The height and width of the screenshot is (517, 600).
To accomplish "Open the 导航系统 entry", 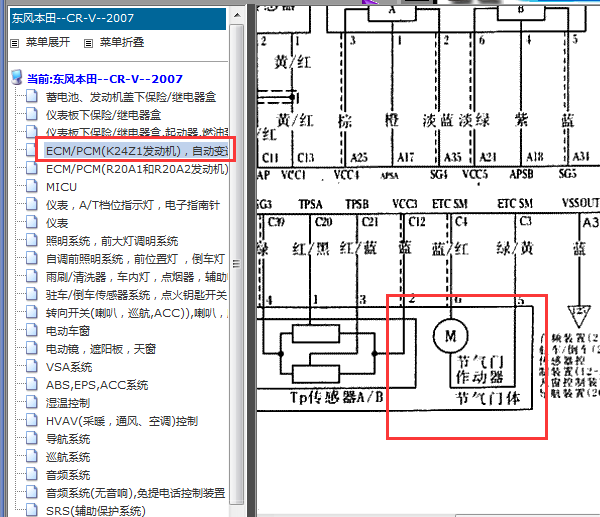I will click(68, 439).
